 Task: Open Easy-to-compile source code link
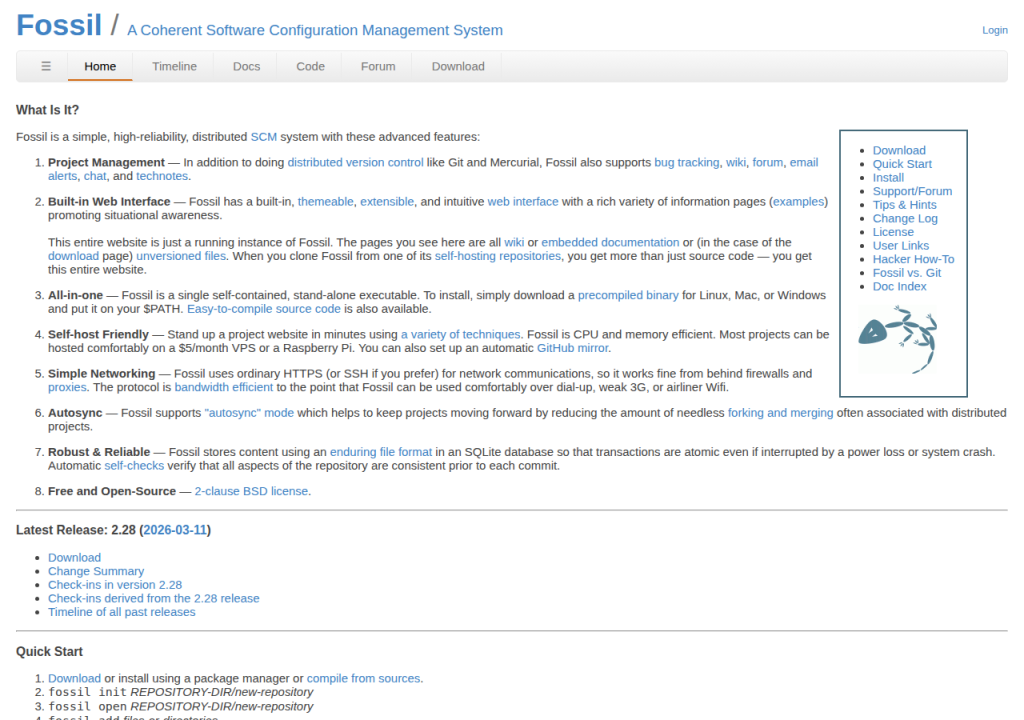pyautogui.click(x=264, y=308)
